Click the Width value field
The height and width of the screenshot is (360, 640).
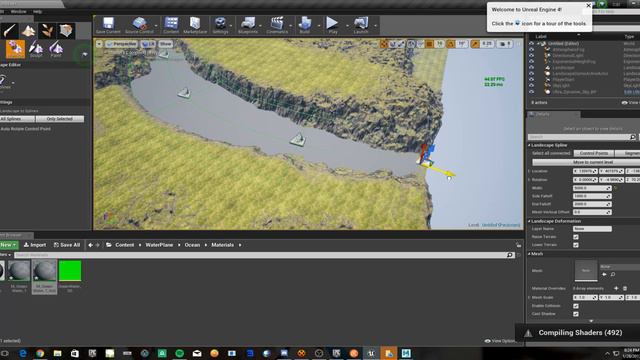(x=592, y=188)
